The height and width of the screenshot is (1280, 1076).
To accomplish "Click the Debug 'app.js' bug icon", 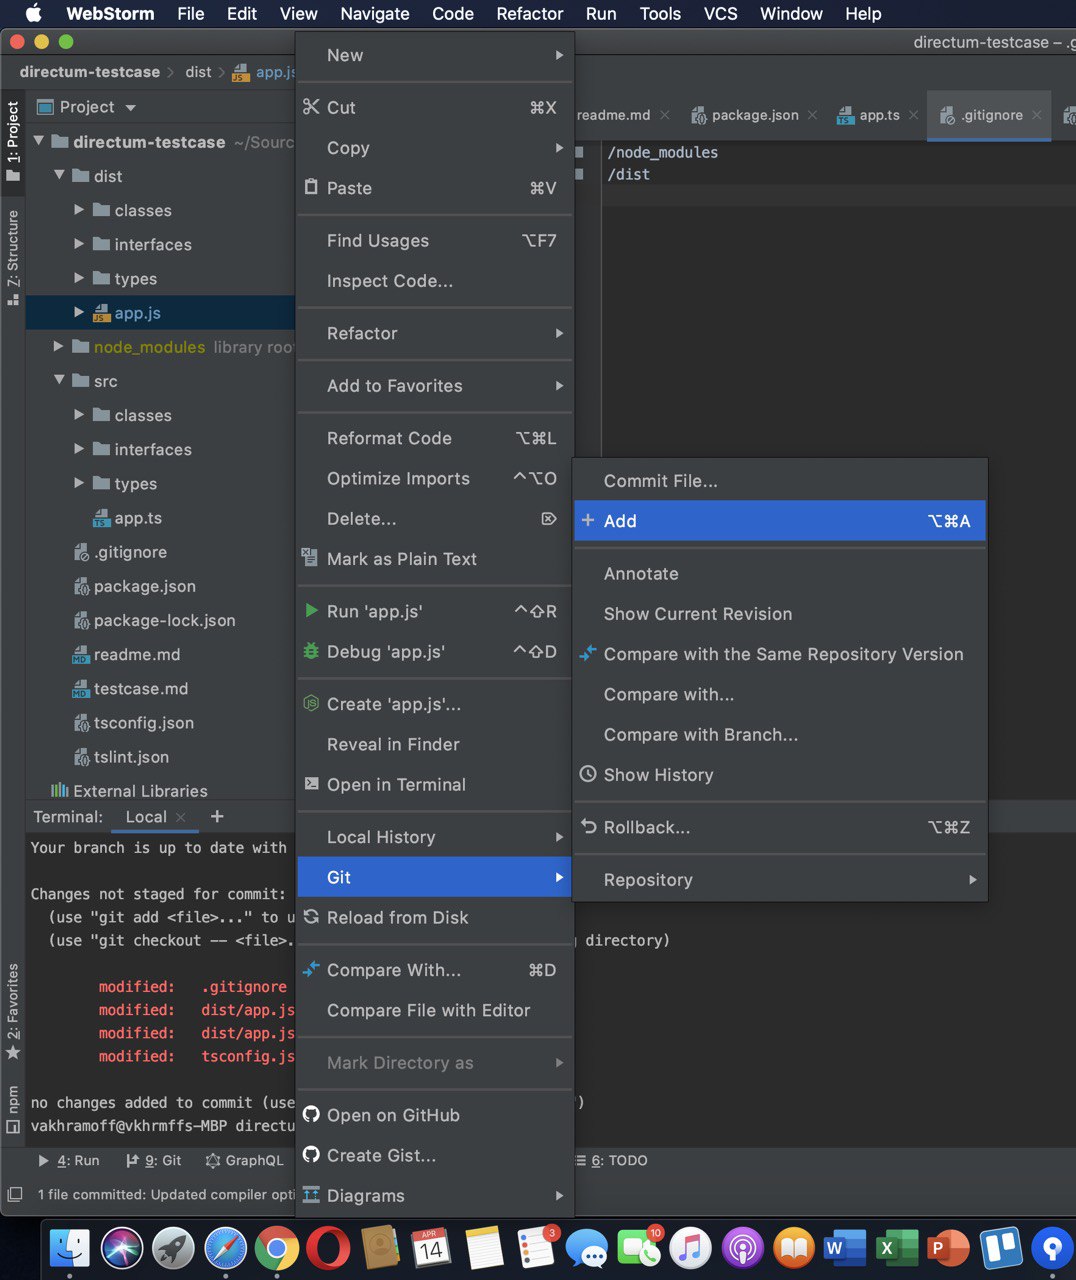I will (x=311, y=651).
